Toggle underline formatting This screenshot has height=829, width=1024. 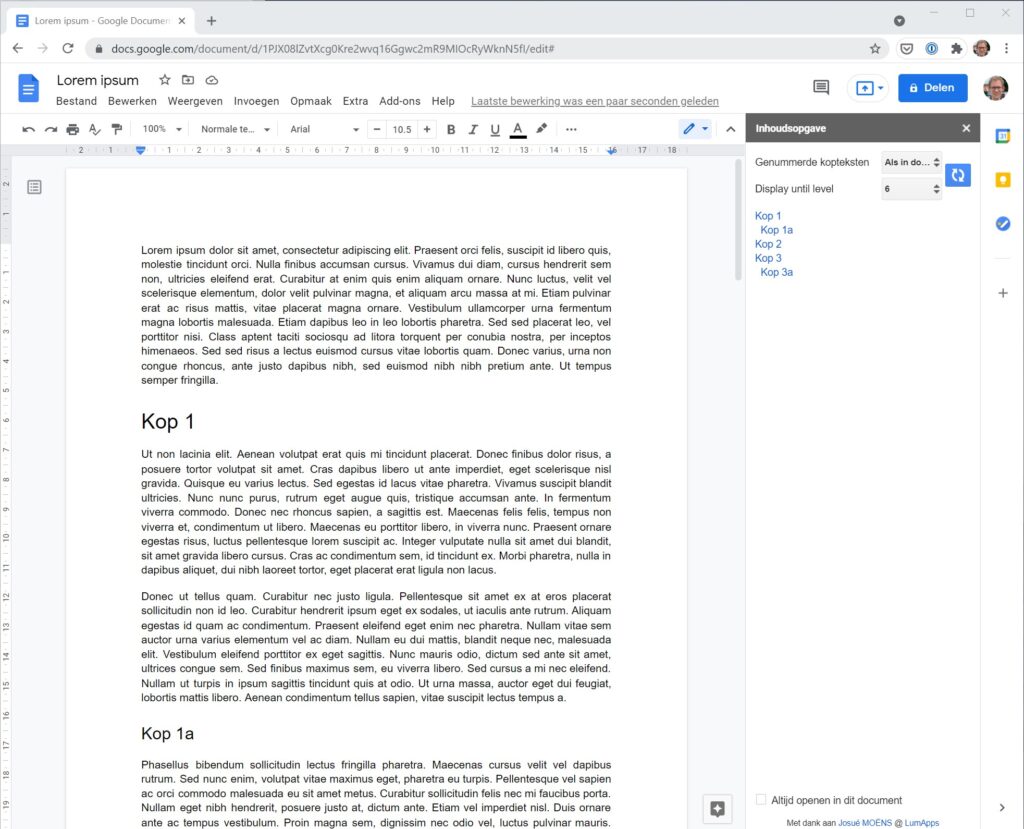click(x=495, y=129)
